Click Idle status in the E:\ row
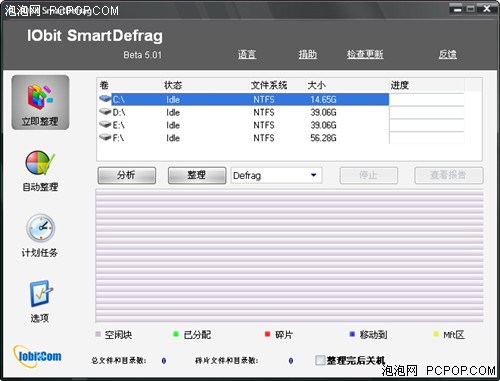This screenshot has width=500, height=381. coord(173,125)
